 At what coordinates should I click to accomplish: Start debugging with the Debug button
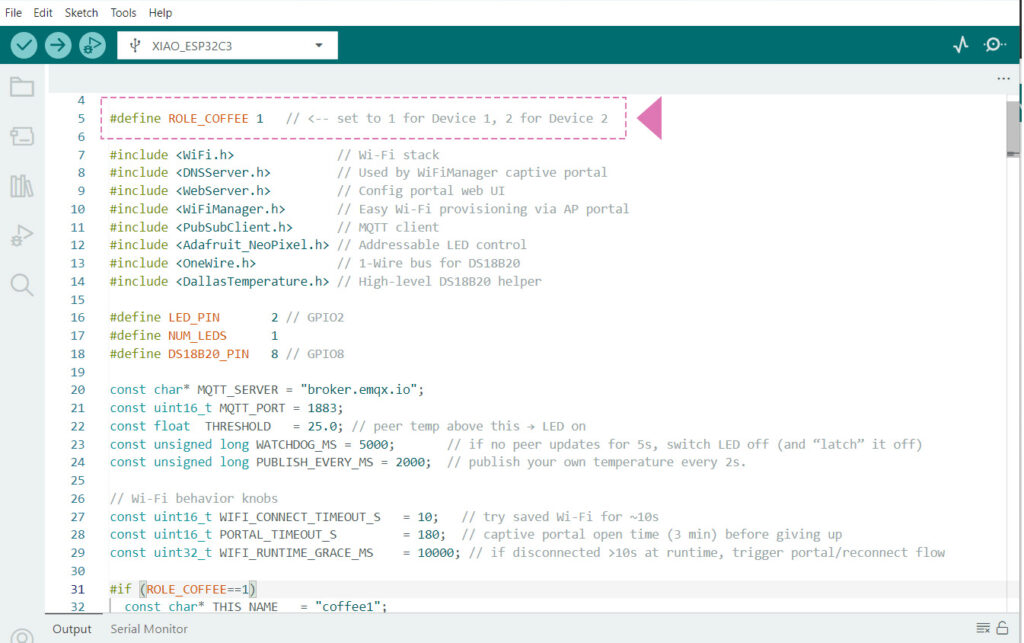(x=92, y=45)
